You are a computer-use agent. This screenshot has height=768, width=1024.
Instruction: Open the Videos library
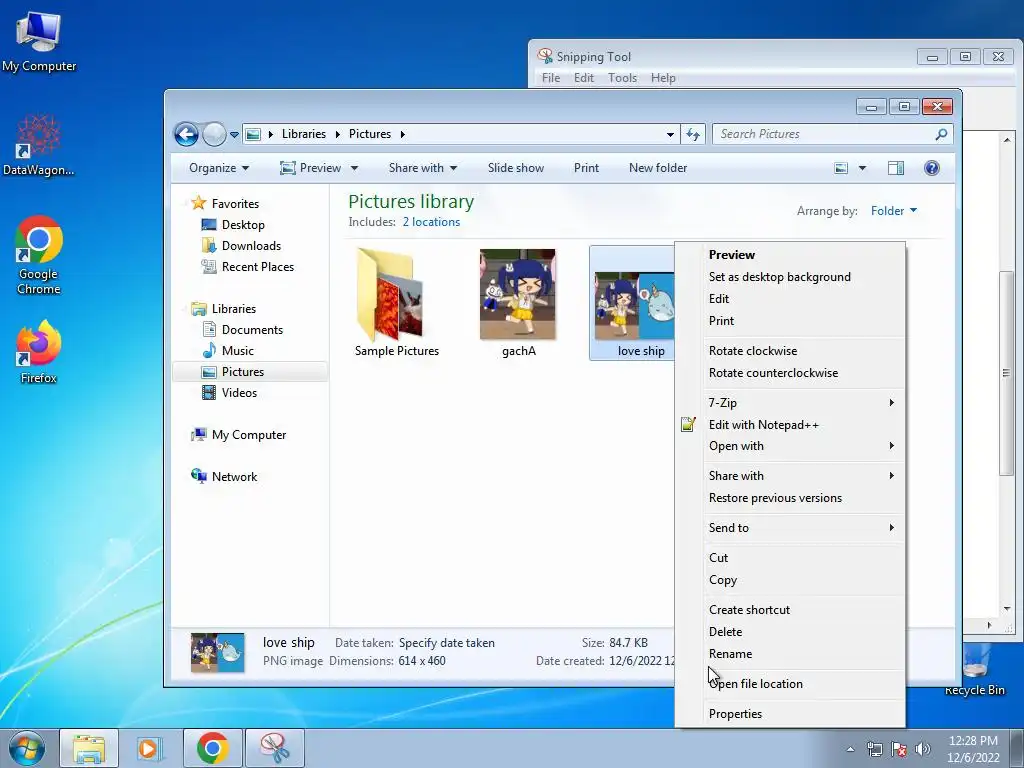click(x=239, y=392)
